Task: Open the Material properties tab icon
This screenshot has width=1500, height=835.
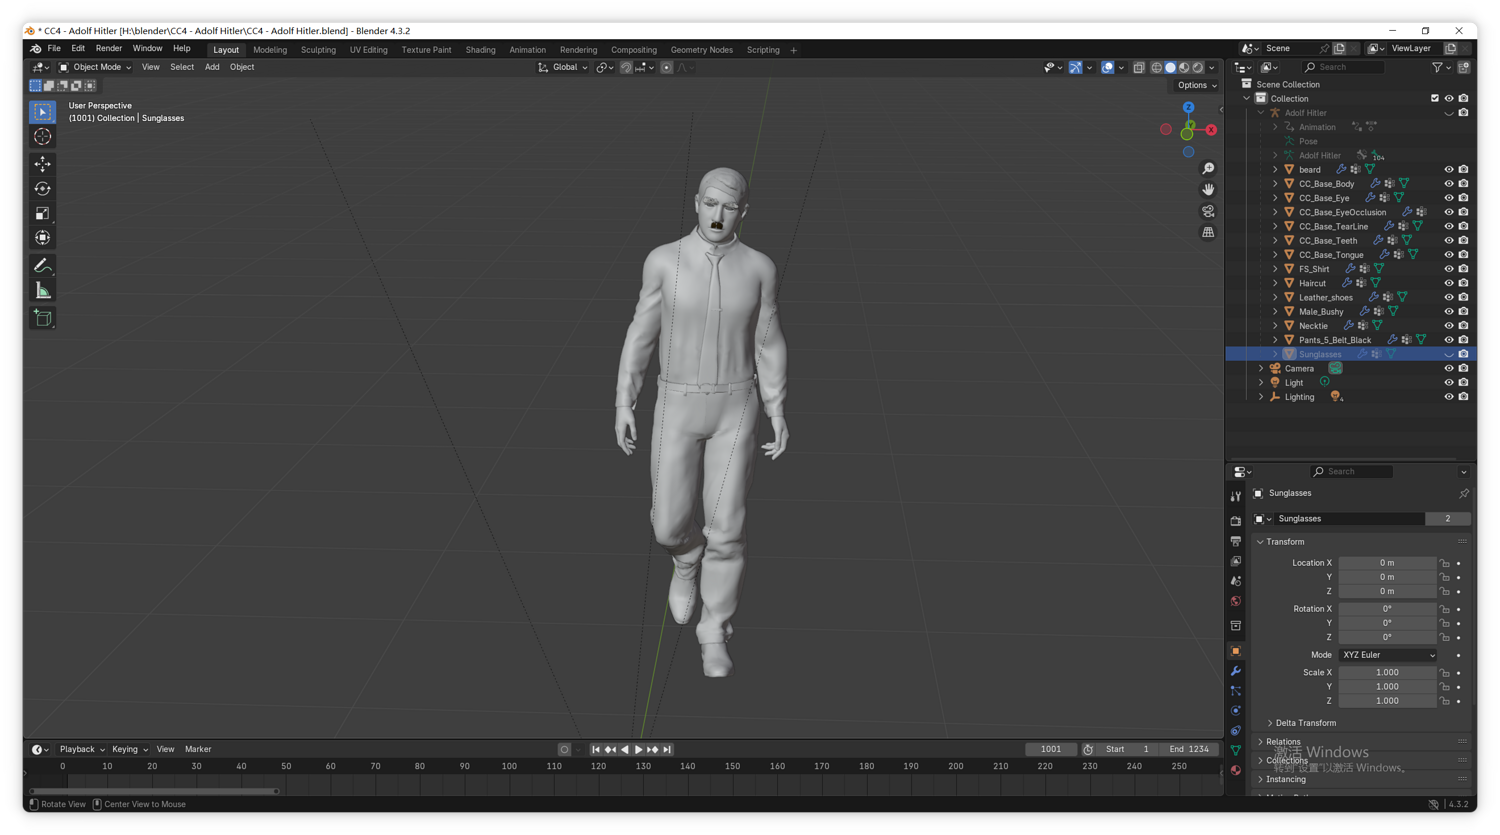Action: tap(1236, 771)
